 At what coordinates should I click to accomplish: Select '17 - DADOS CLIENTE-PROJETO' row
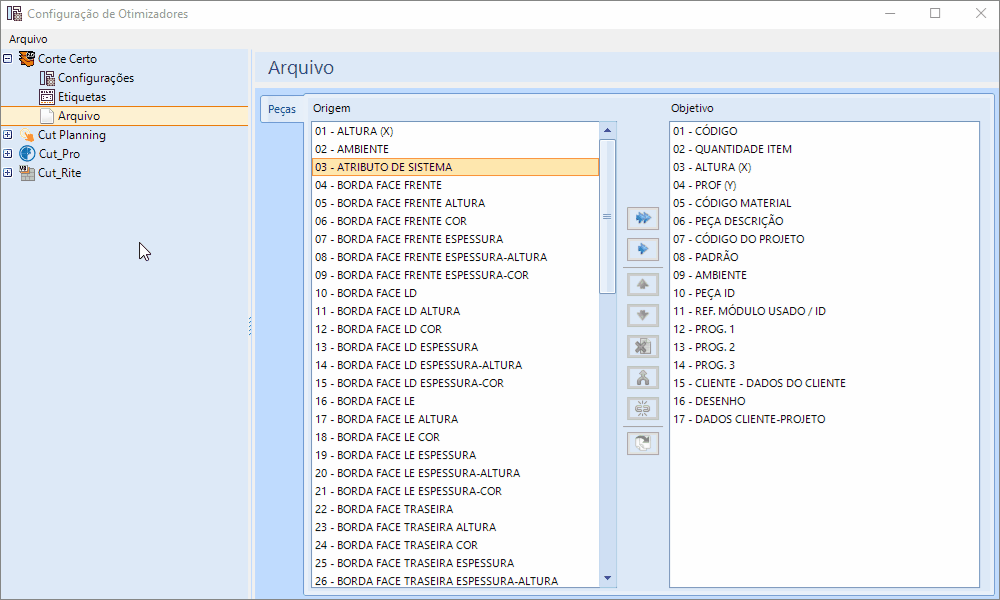click(x=824, y=419)
